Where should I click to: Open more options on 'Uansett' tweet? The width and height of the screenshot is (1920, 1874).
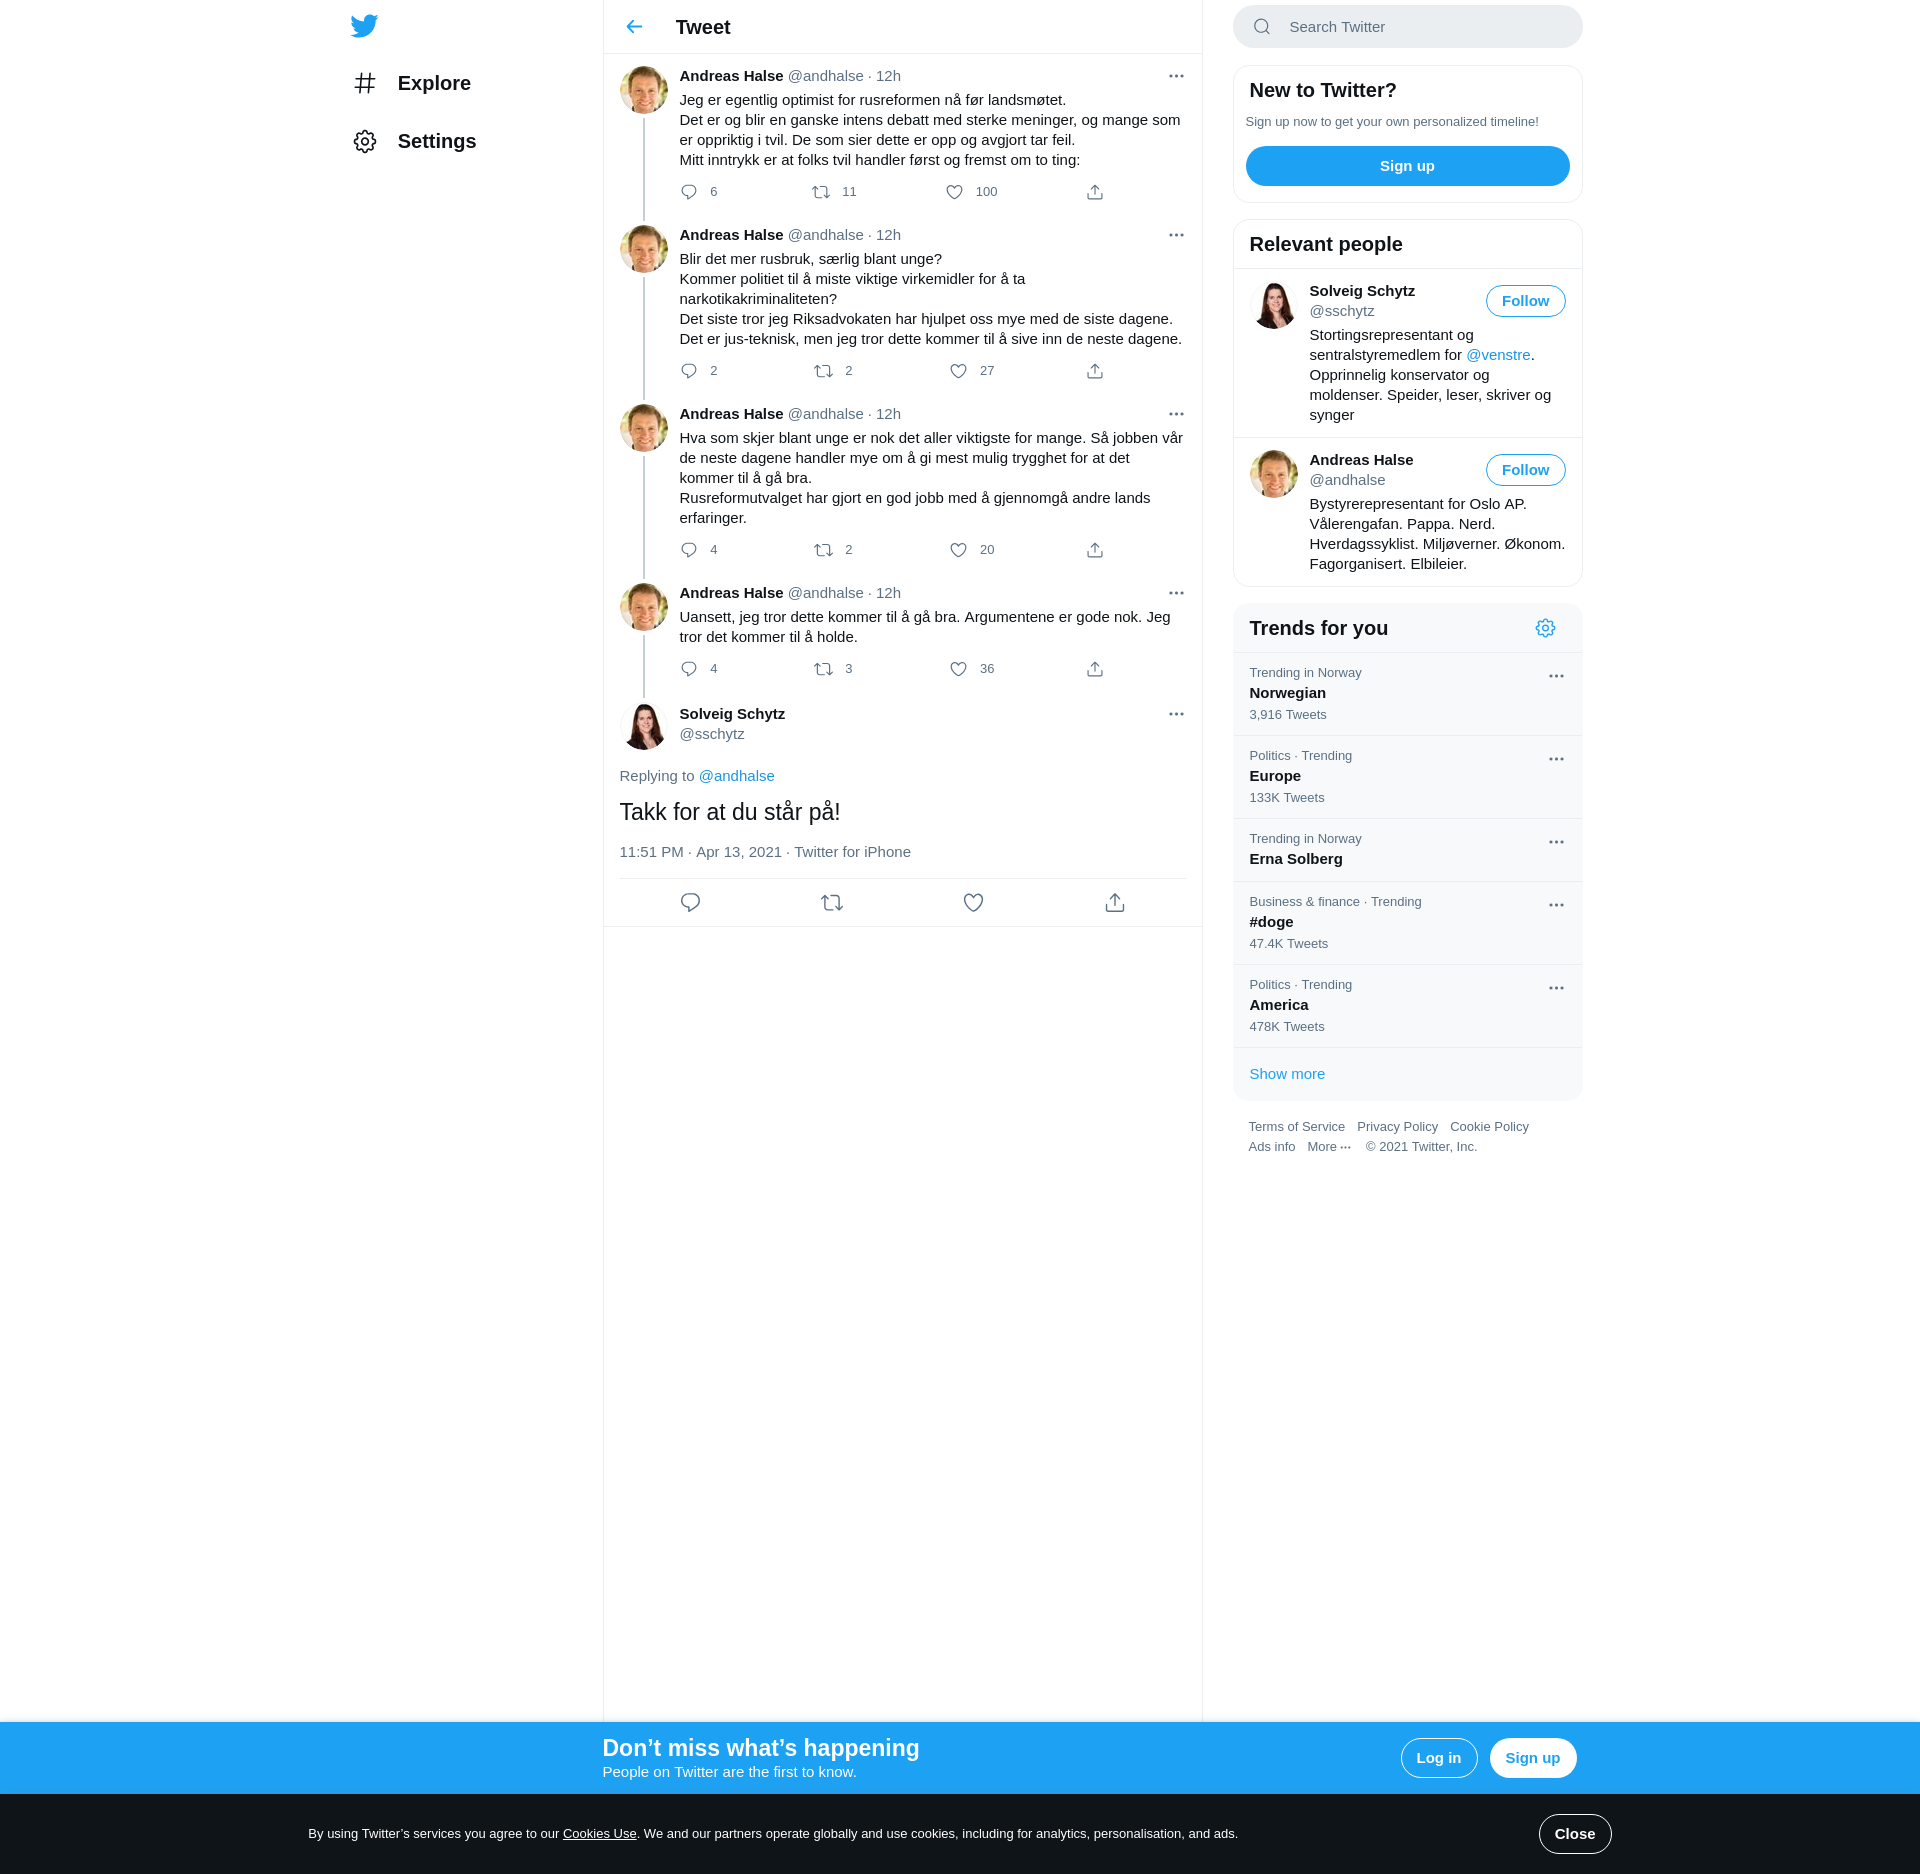(1176, 593)
